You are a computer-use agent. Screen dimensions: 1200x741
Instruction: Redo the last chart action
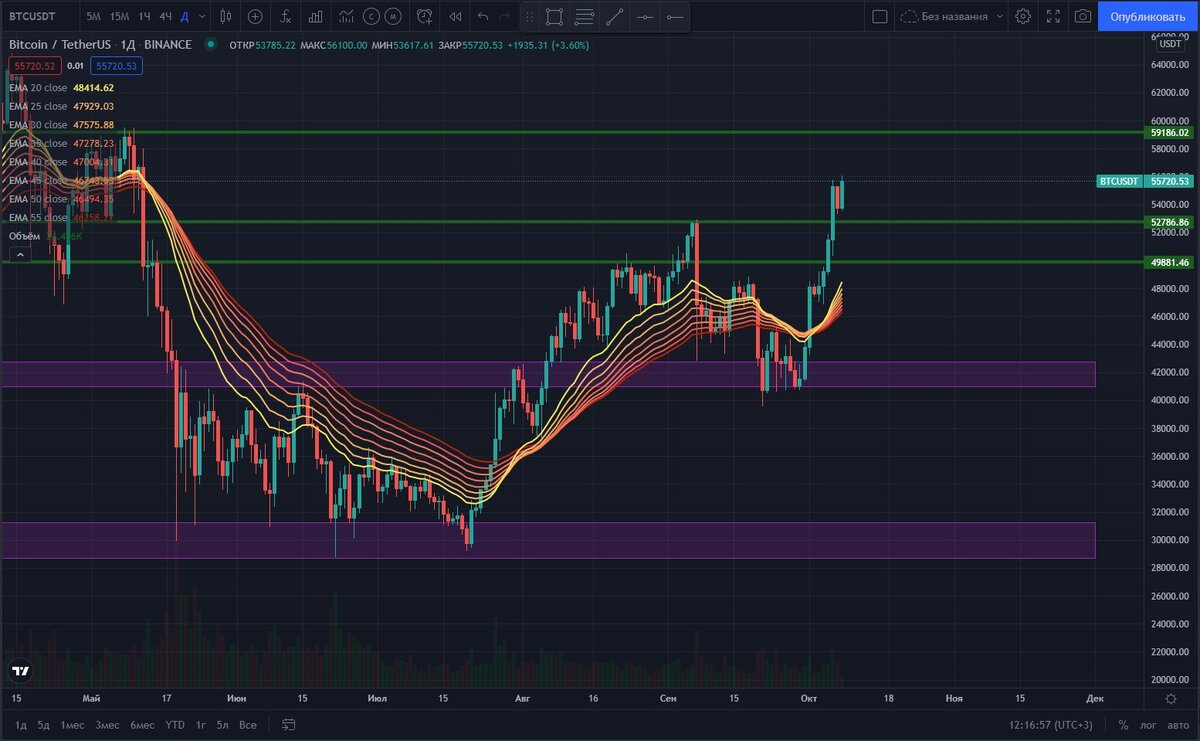(505, 16)
